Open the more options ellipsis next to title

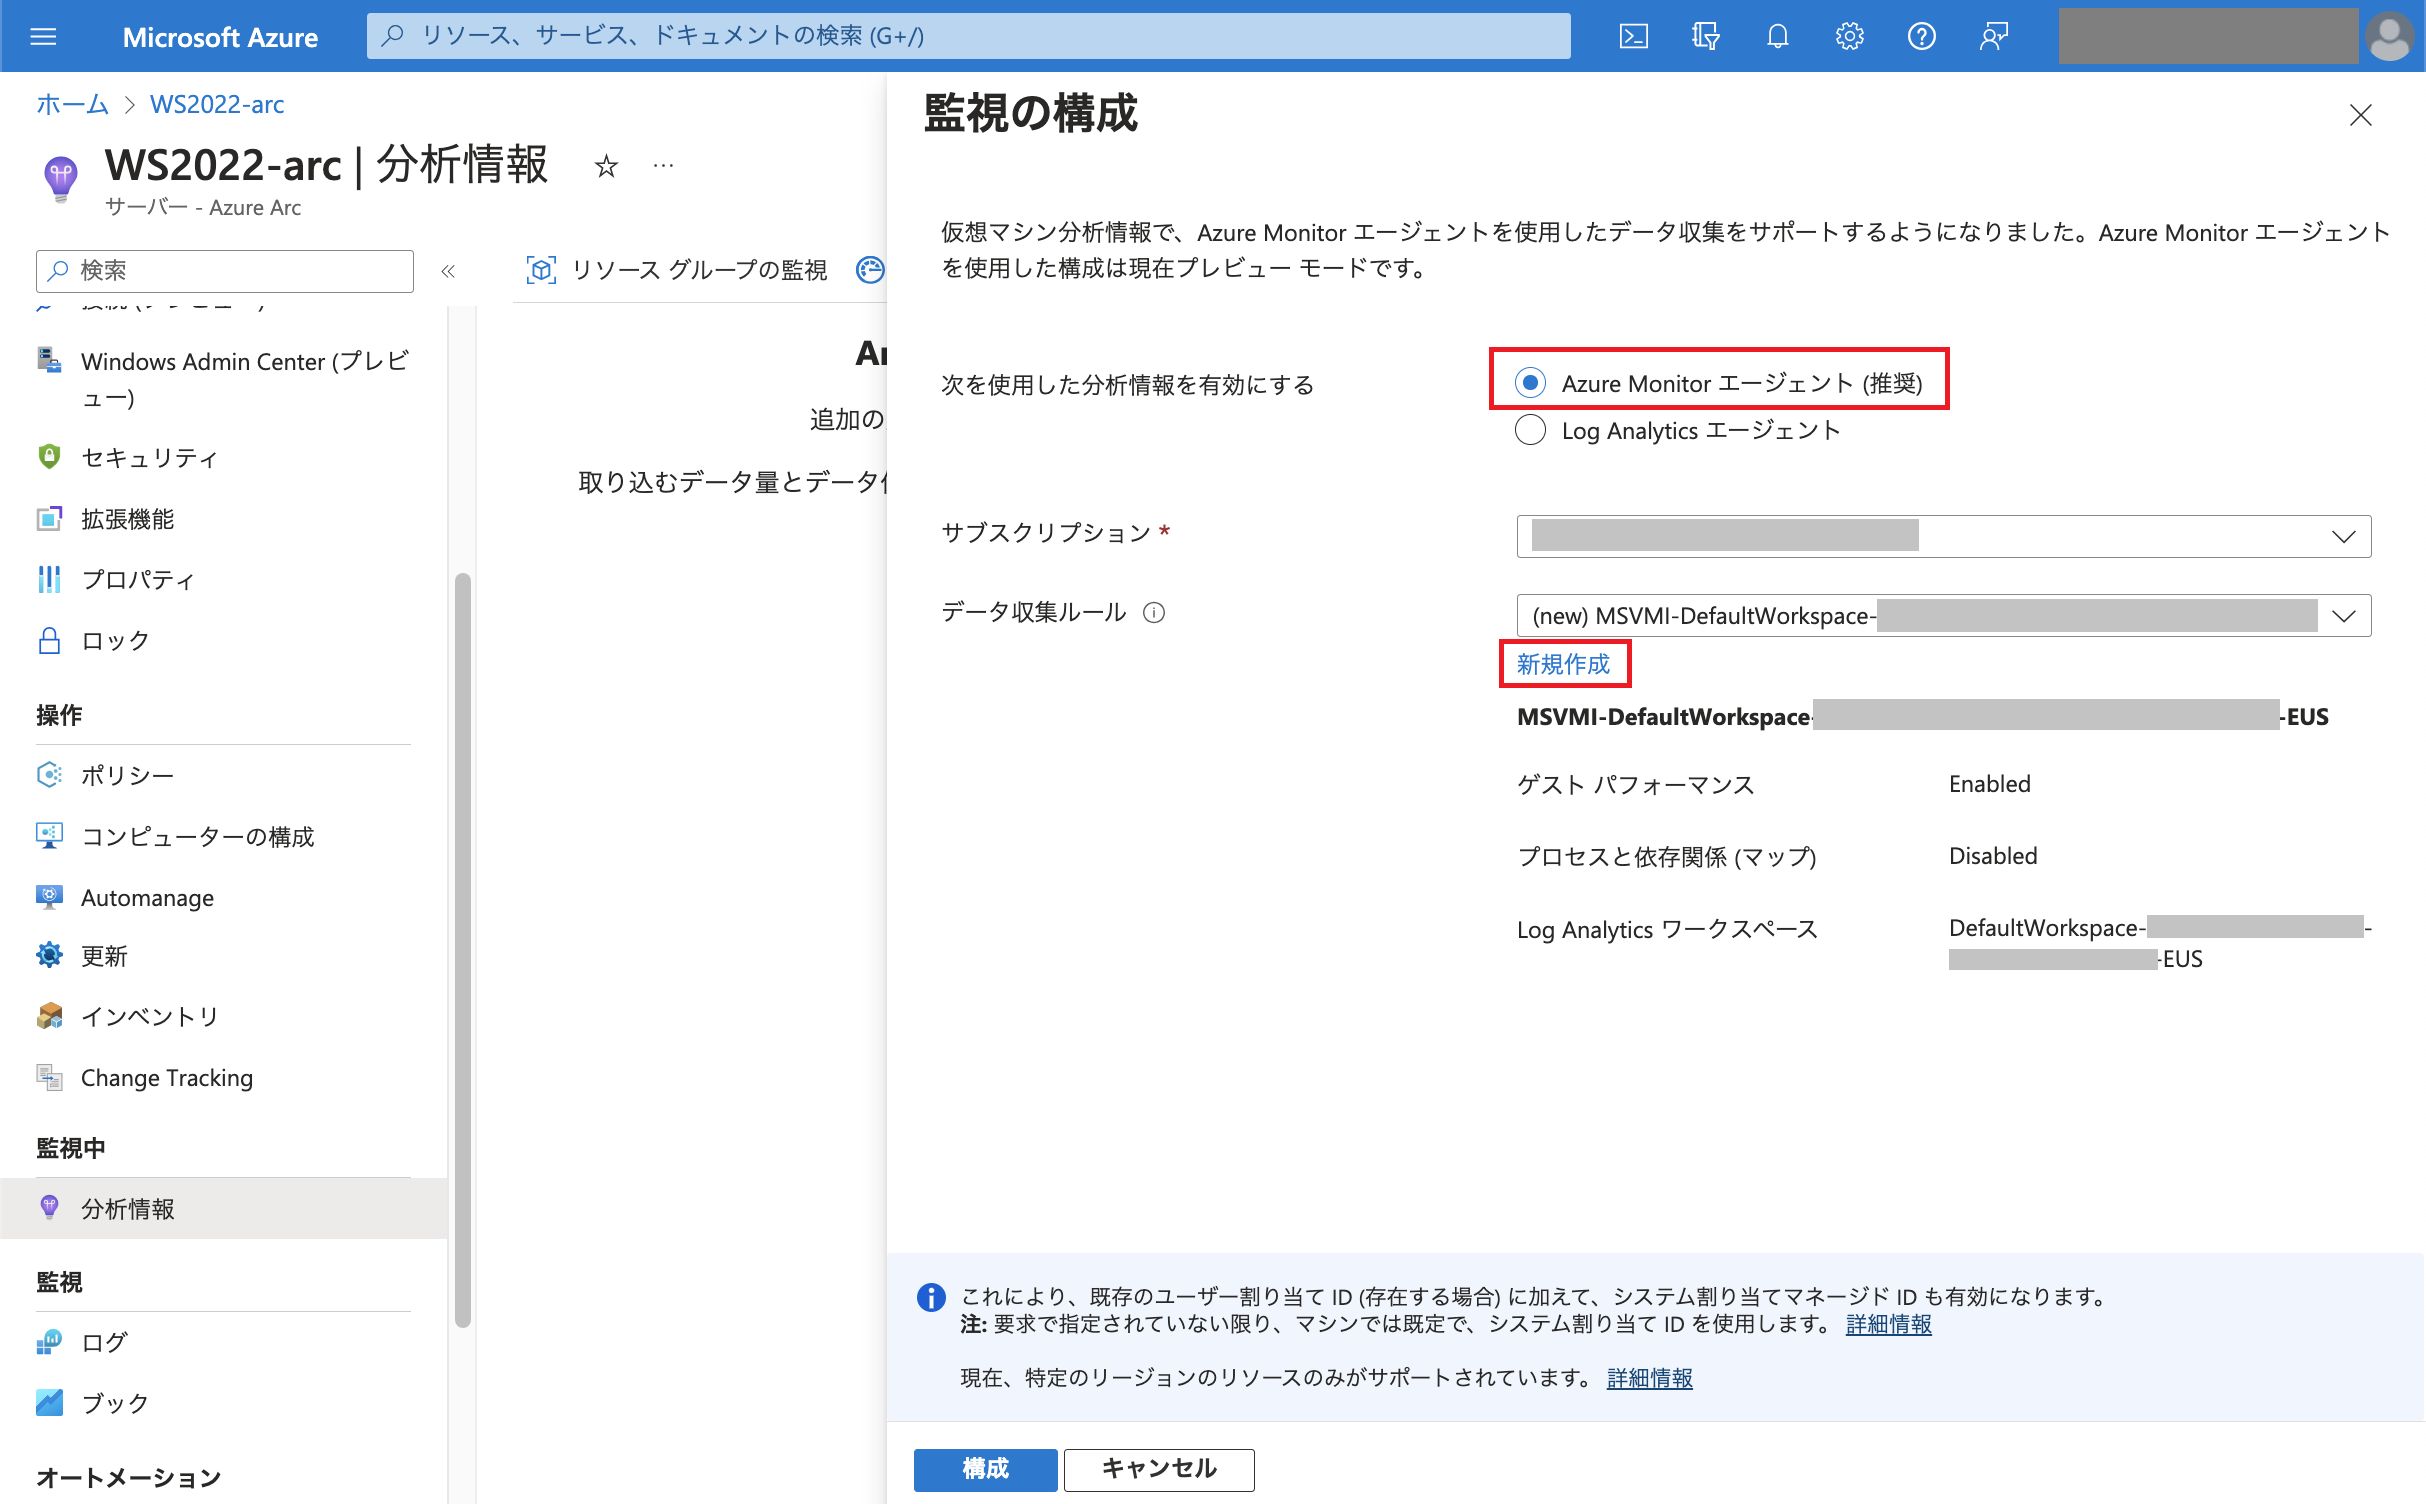663,166
